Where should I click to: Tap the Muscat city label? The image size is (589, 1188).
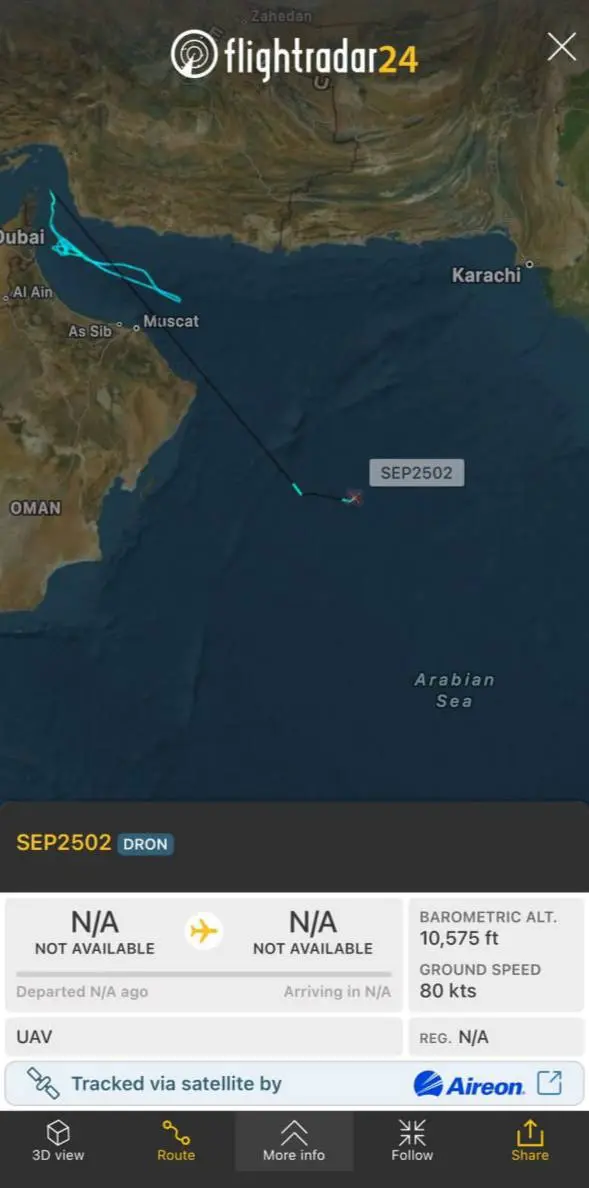171,321
